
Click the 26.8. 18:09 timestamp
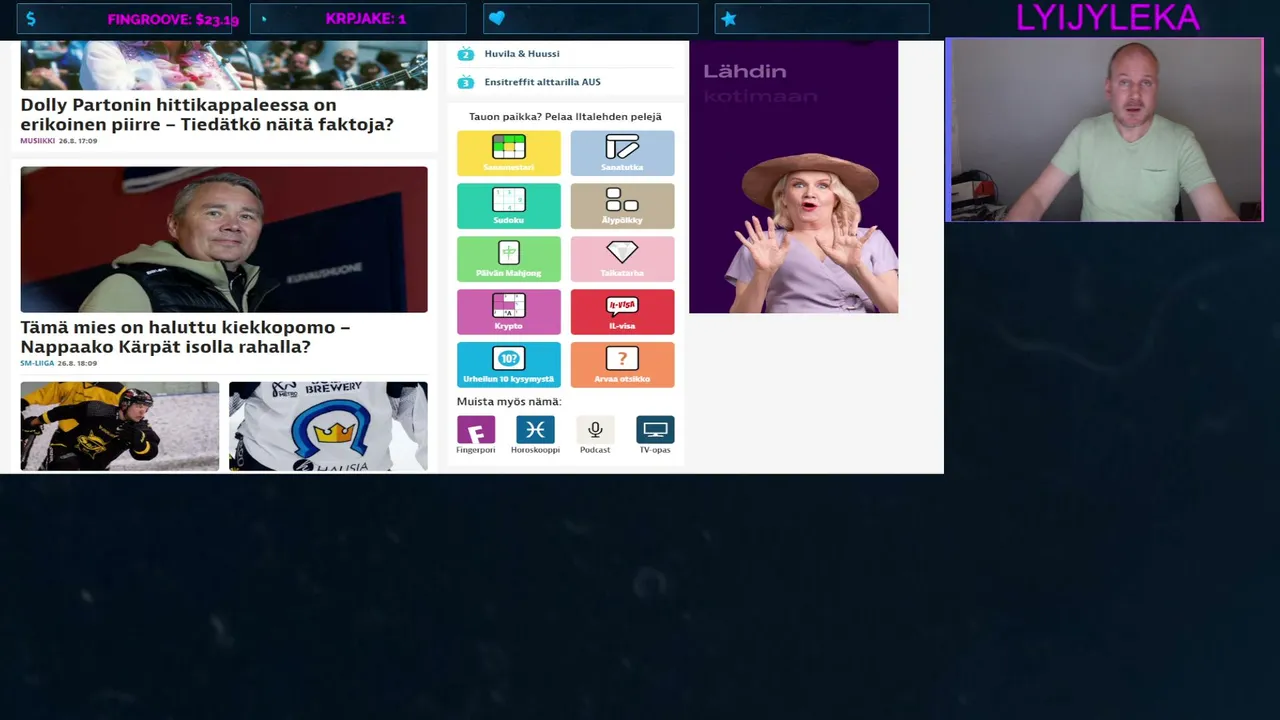(x=77, y=363)
